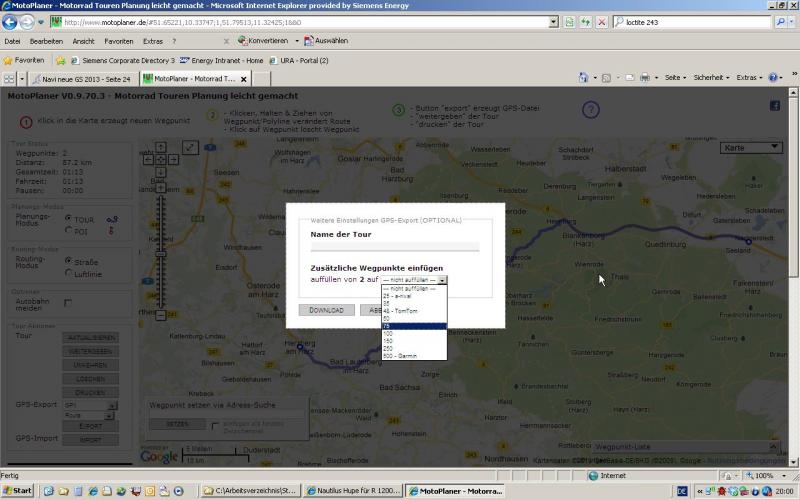Zoom out the map with minus button

pyautogui.click(x=161, y=315)
